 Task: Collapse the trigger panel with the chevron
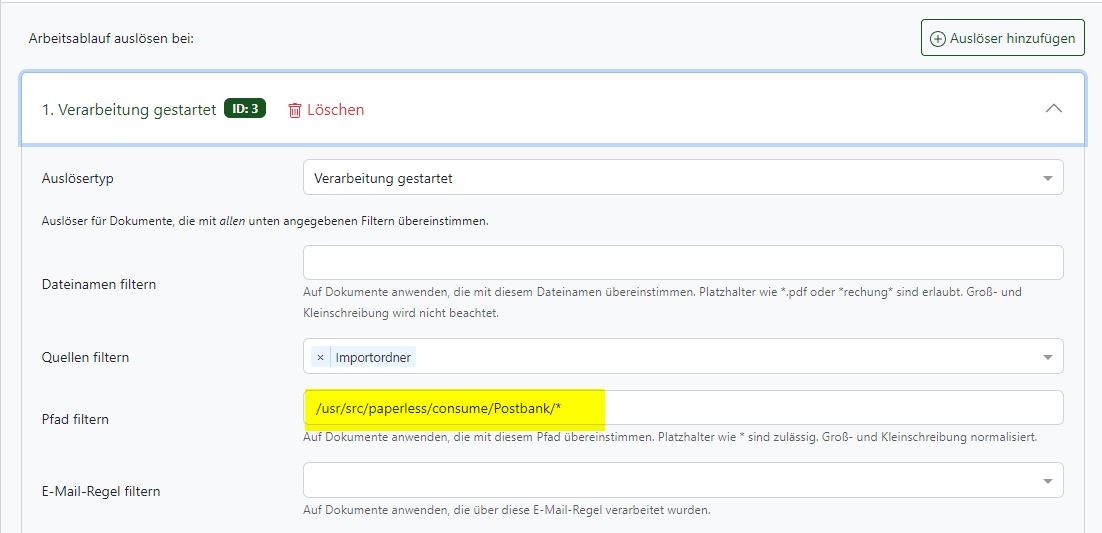pyautogui.click(x=1053, y=109)
